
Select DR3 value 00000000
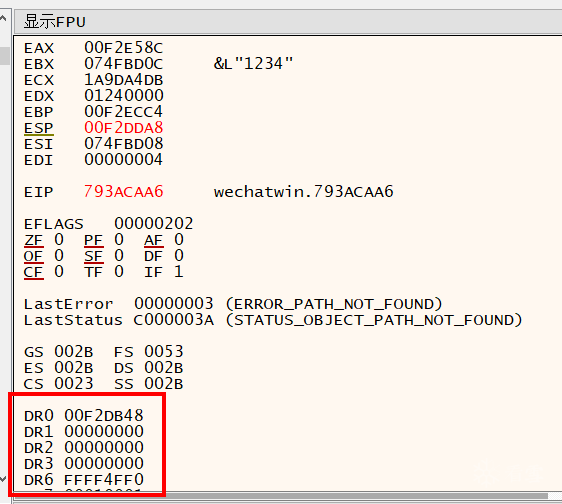click(x=104, y=463)
